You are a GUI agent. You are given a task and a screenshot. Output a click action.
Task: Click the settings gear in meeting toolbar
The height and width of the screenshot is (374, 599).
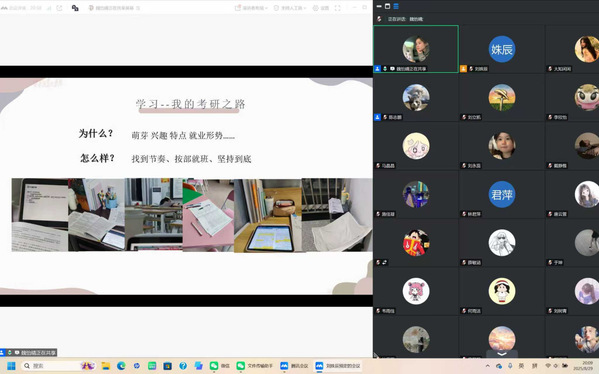pyautogui.click(x=321, y=8)
